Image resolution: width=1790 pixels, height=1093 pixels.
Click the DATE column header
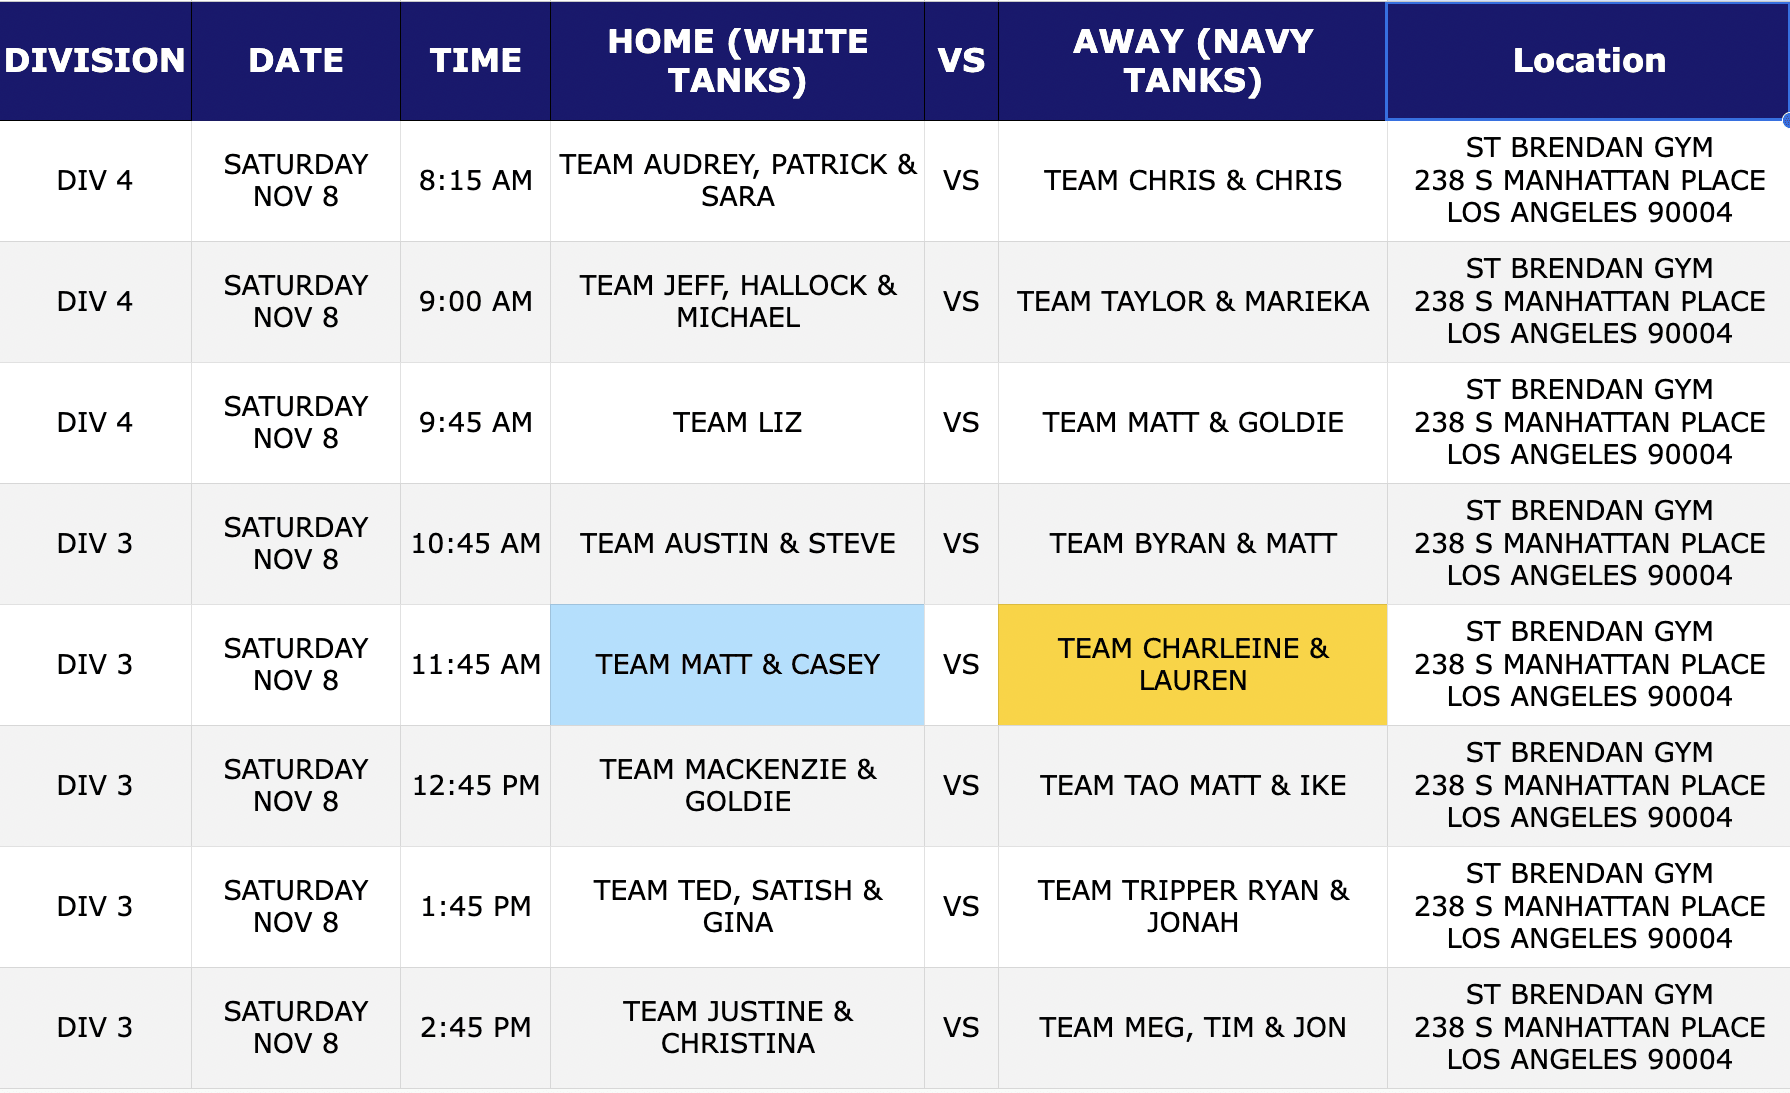(296, 61)
